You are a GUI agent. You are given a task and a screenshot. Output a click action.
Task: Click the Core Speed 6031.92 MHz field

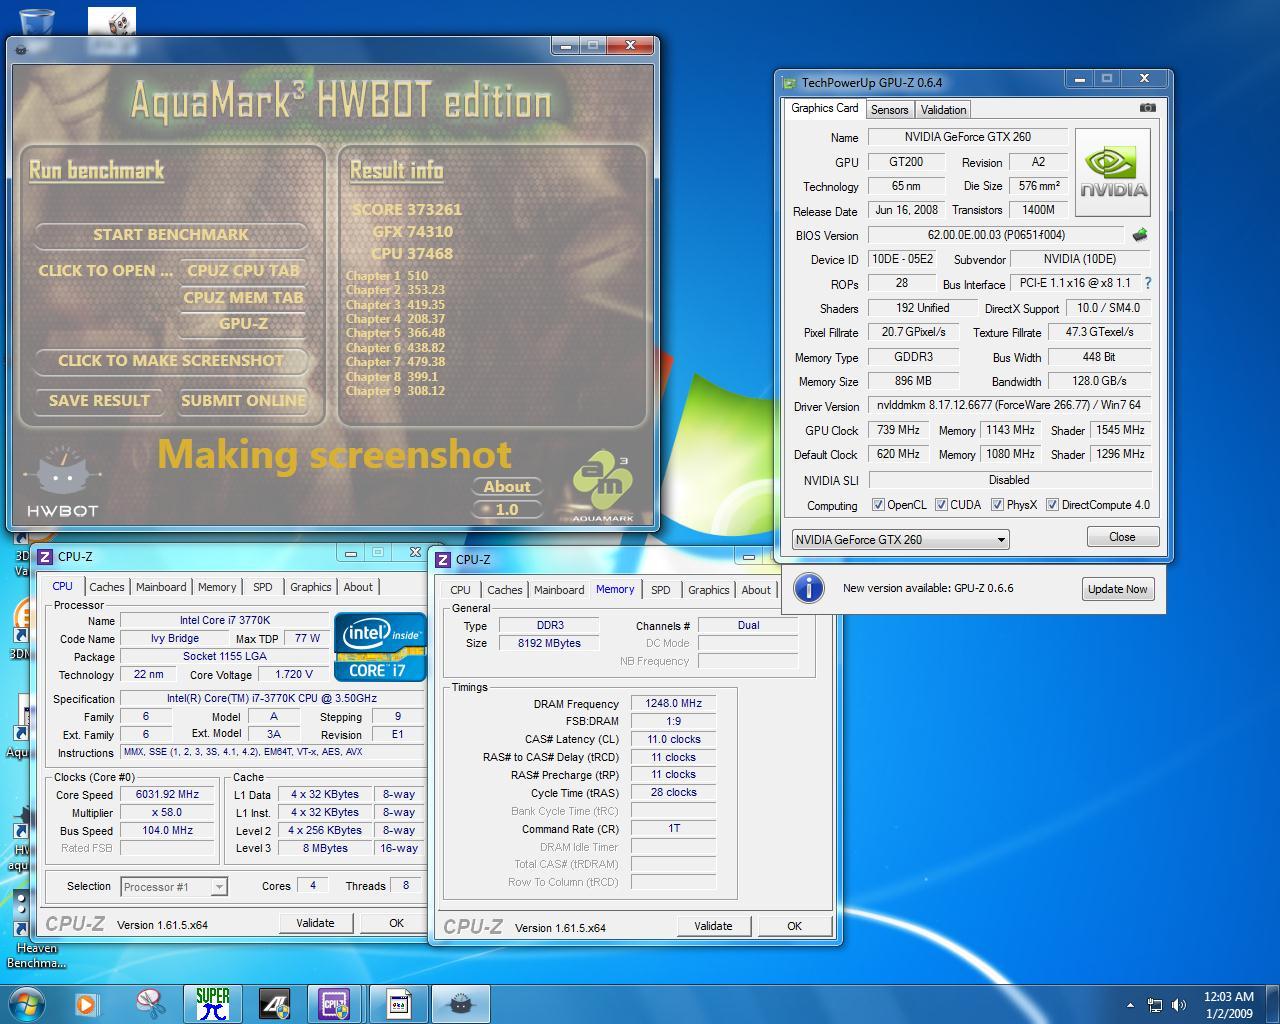coord(168,795)
